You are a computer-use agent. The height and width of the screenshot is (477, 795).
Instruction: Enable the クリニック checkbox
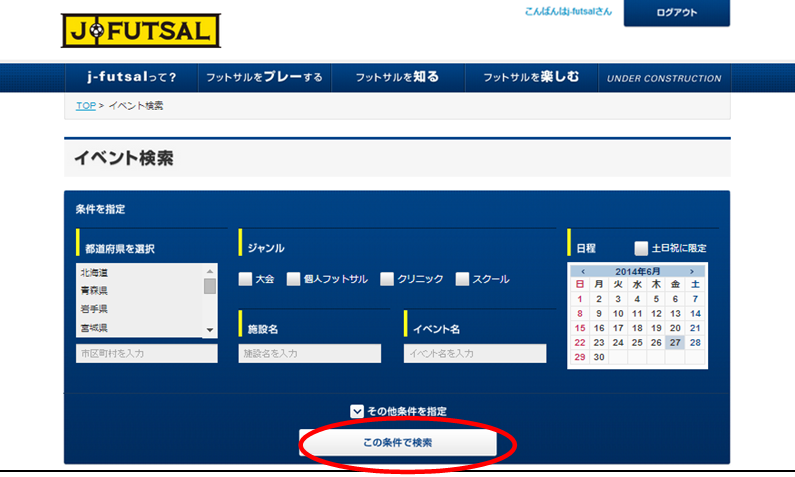pos(387,280)
